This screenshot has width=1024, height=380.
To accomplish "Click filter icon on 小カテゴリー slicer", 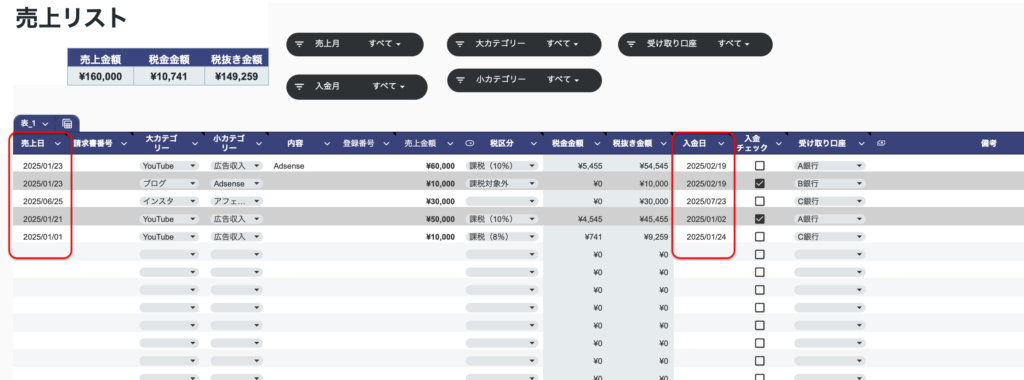I will click(460, 80).
